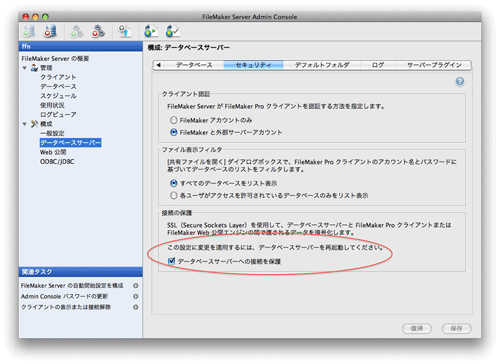Click arrow icon beside Admin Console パスワードの更新
Screen dimensions: 500x364
(136, 296)
